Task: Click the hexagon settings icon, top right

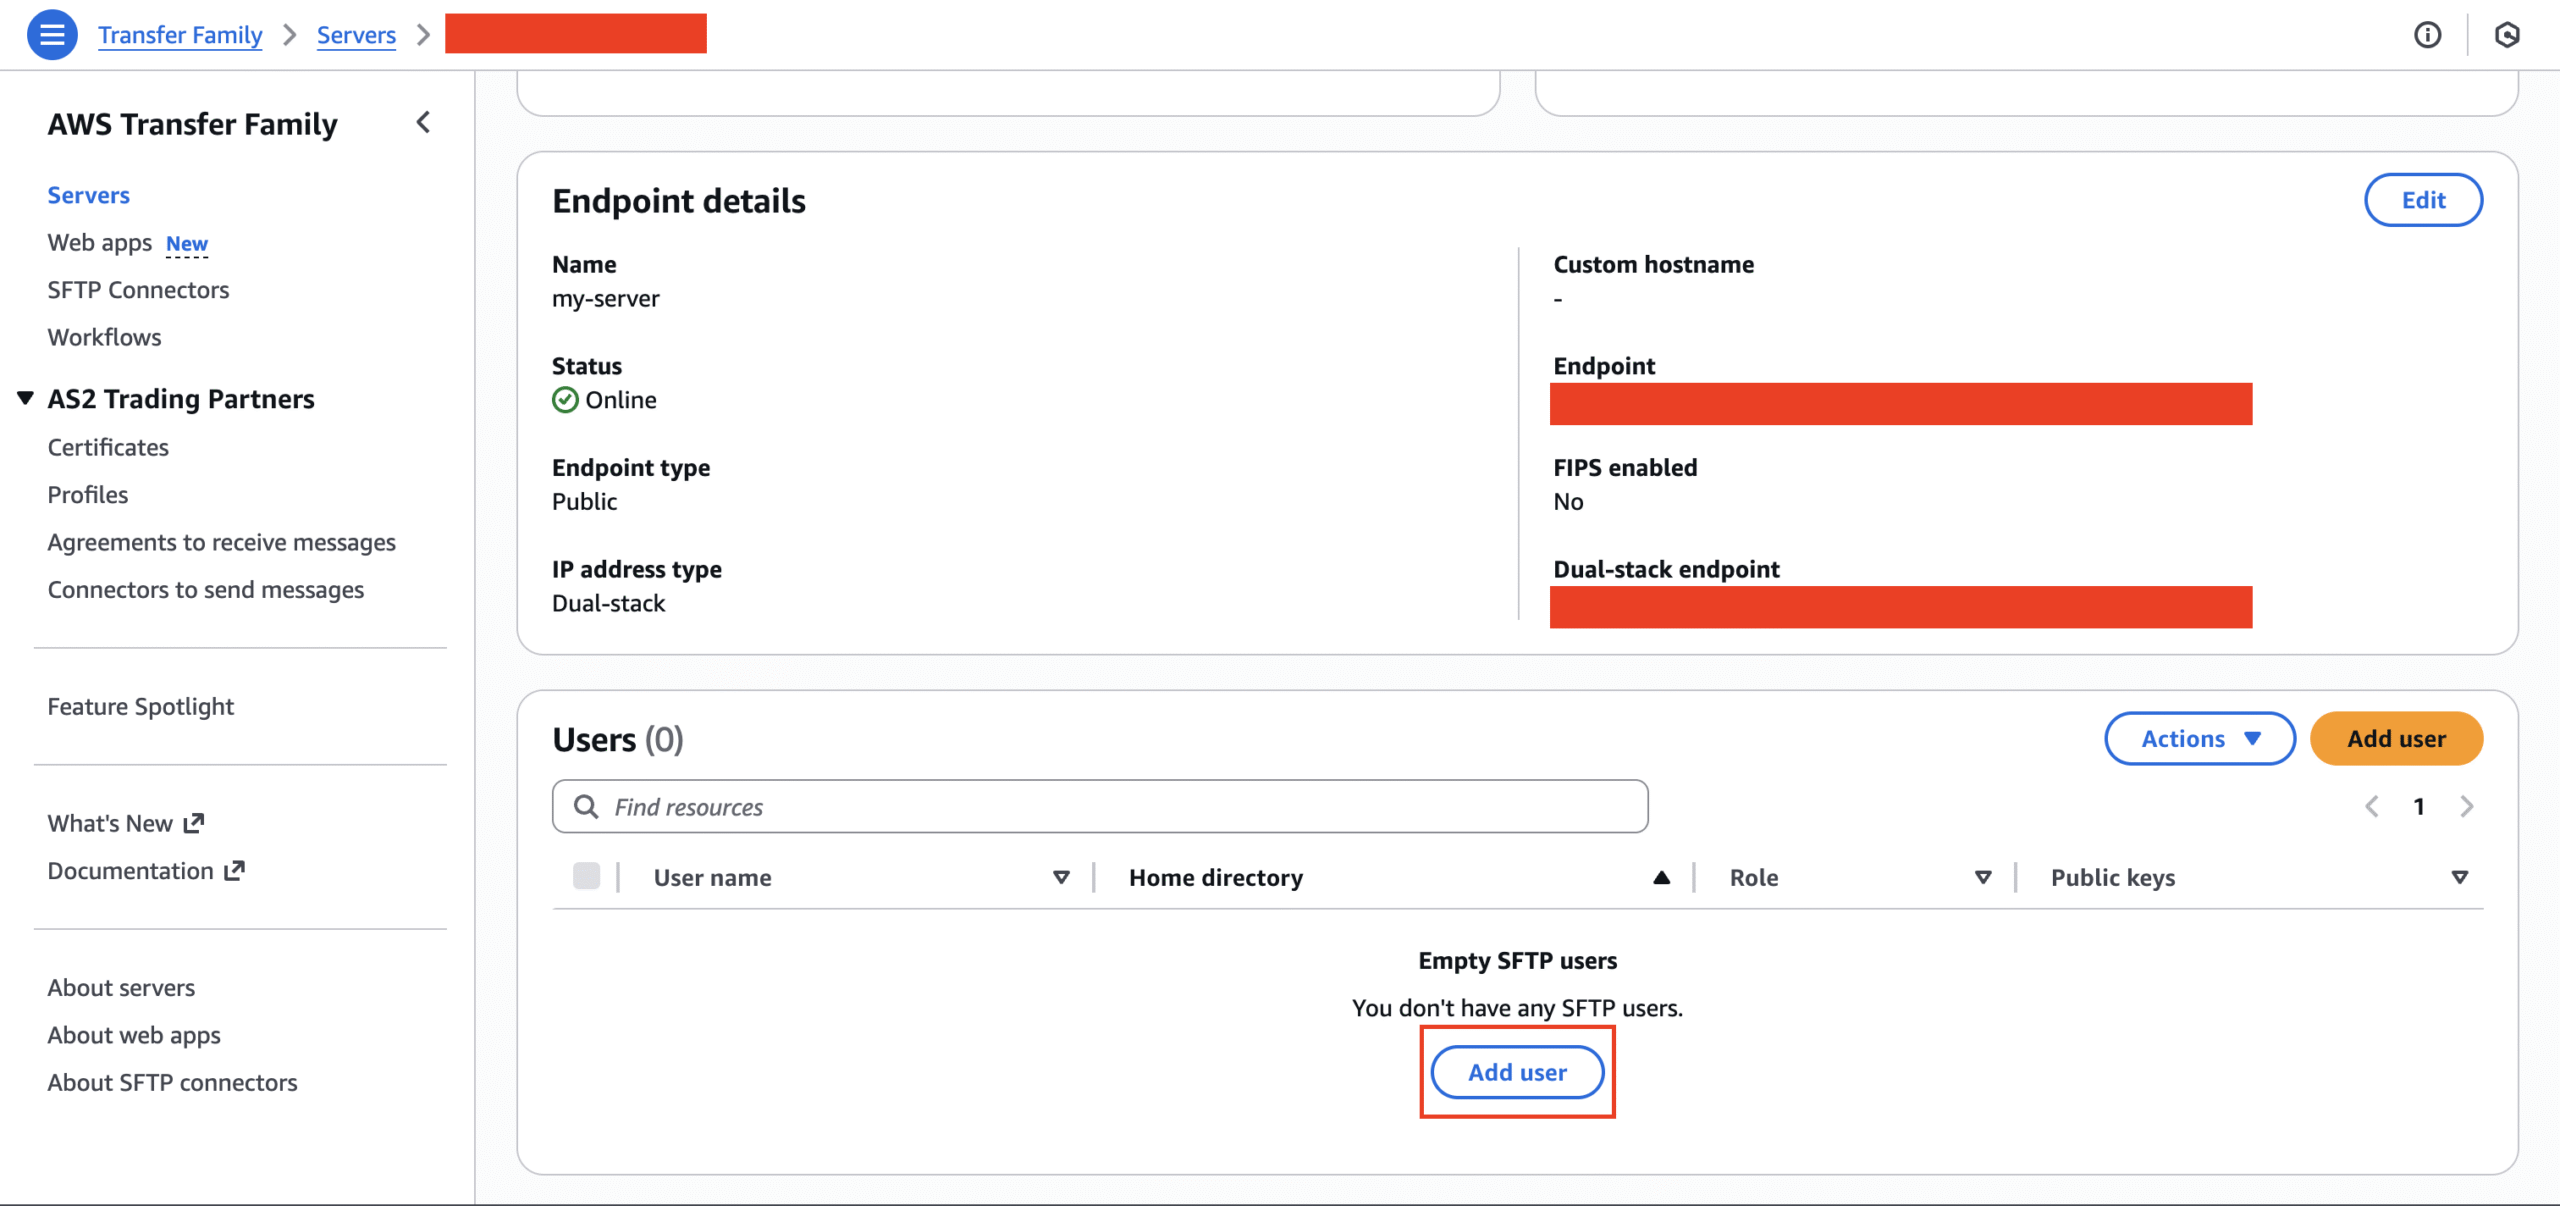Action: (2506, 35)
